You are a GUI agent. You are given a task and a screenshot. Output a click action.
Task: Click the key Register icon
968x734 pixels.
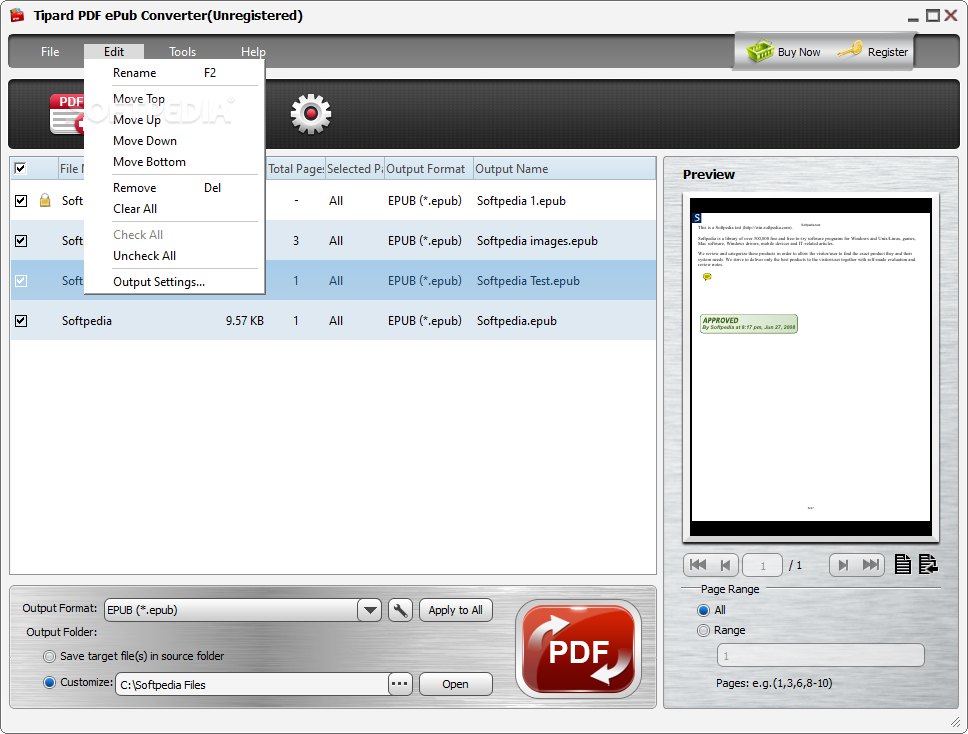[x=849, y=49]
